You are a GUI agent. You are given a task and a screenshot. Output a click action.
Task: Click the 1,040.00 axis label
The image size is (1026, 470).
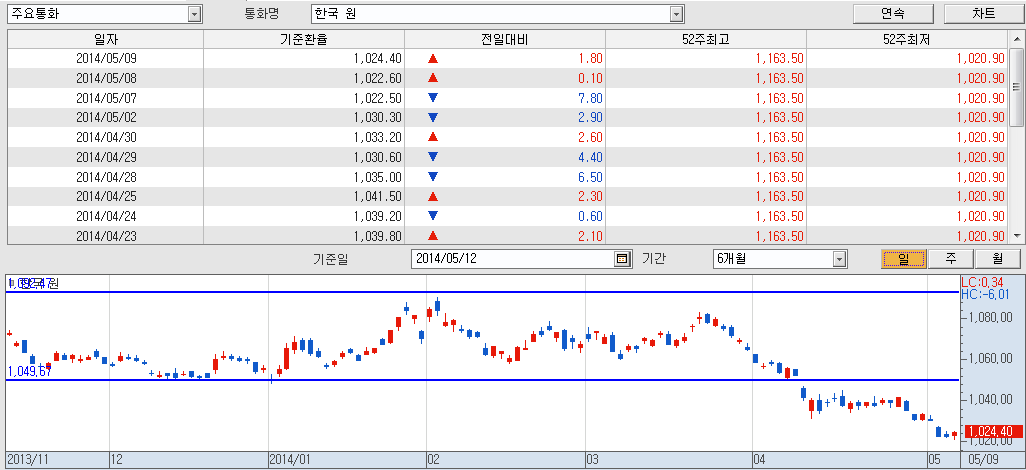pos(993,399)
